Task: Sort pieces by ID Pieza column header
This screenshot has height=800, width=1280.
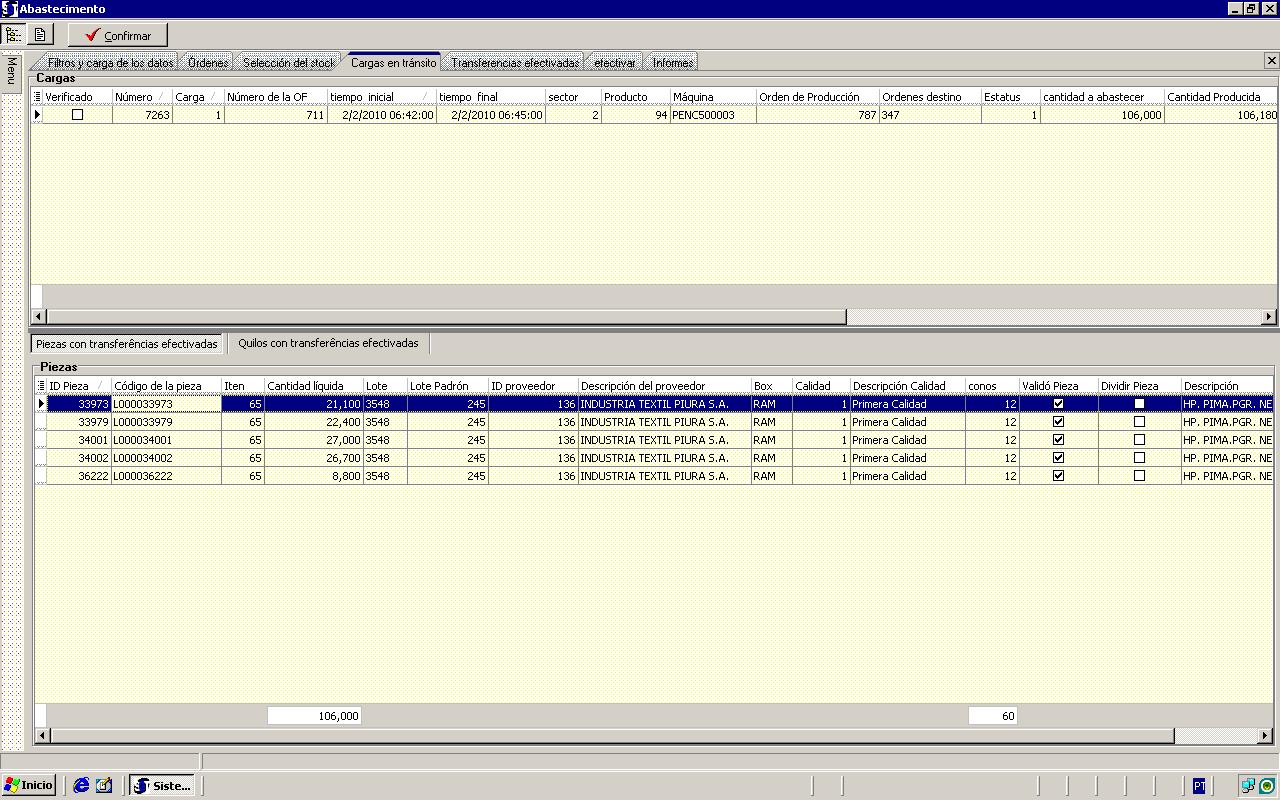Action: pyautogui.click(x=76, y=386)
